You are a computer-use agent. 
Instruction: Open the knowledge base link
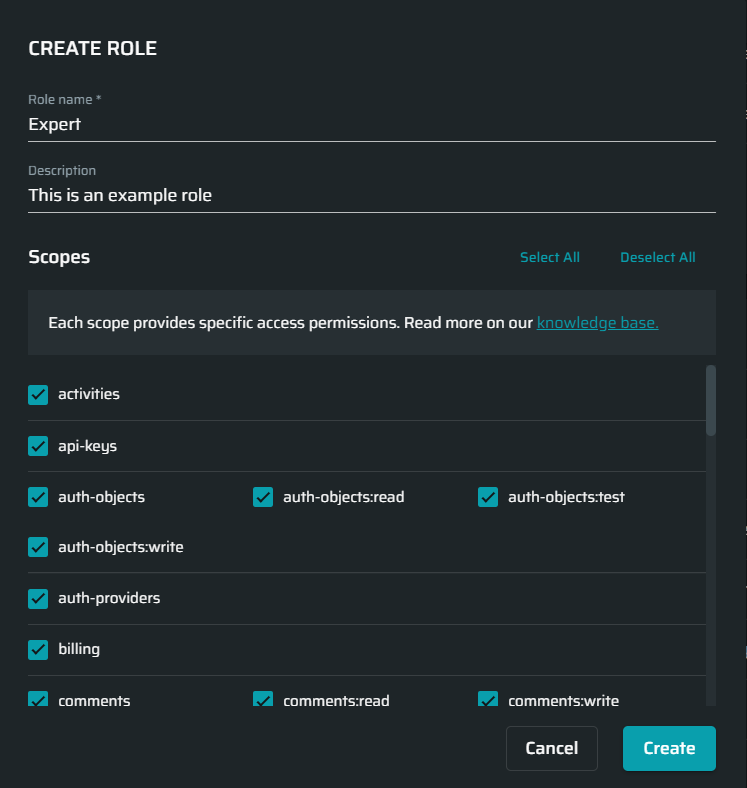point(597,323)
